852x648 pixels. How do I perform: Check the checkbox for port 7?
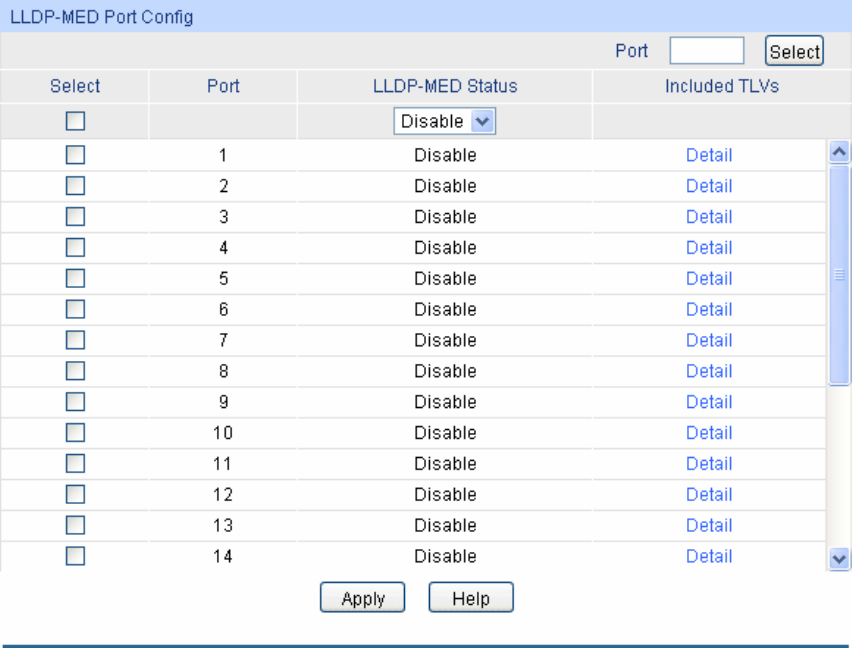(75, 340)
